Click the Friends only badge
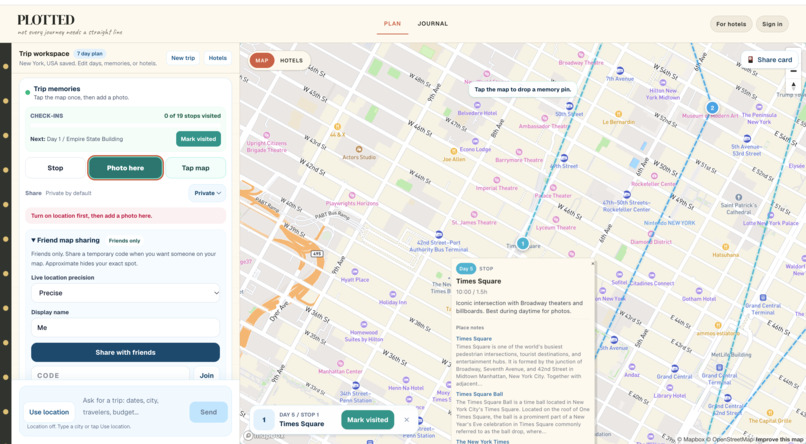The image size is (806, 444). (124, 240)
